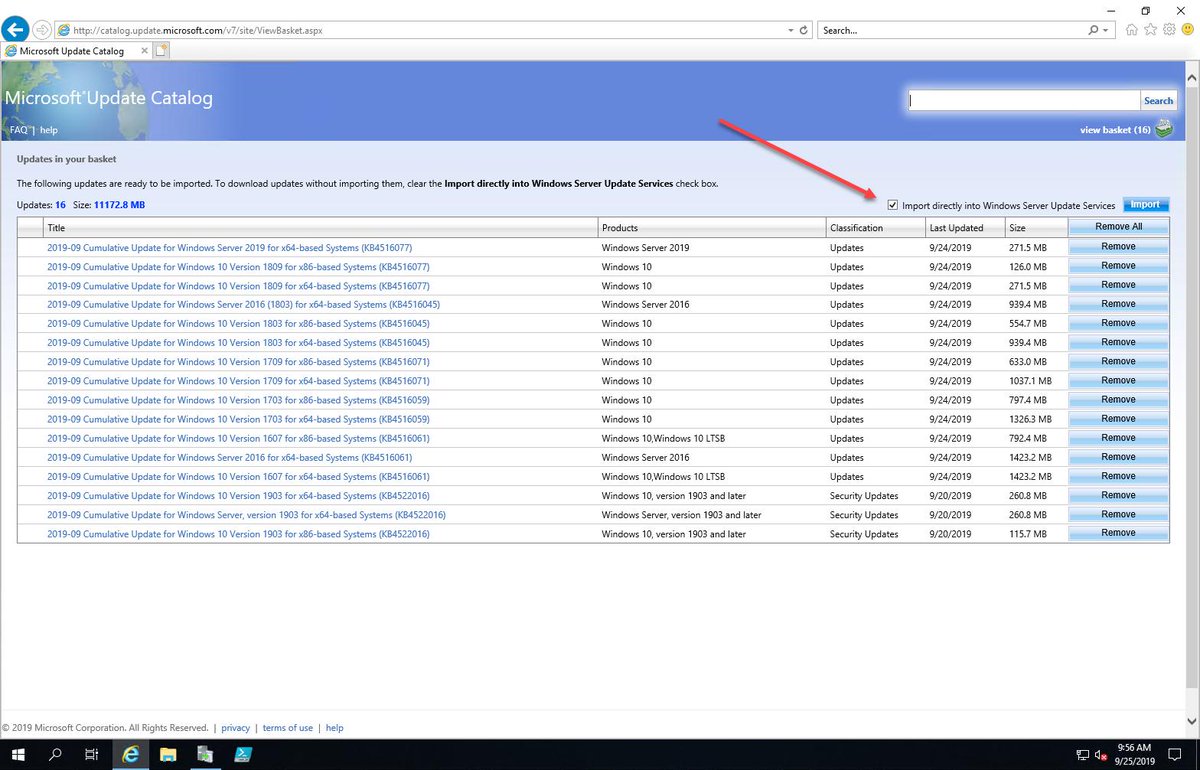This screenshot has height=770, width=1200.
Task: Open the privacy footer link
Action: point(236,728)
